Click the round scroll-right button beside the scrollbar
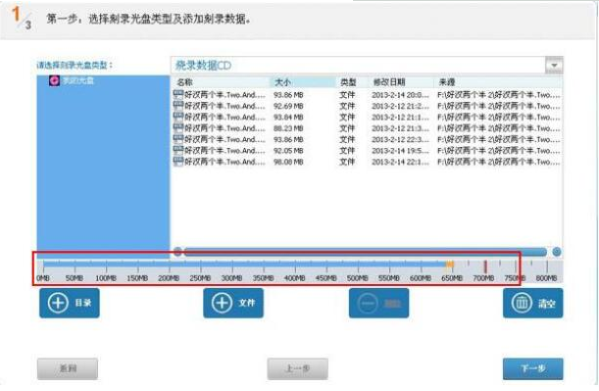This screenshot has width=599, height=391. pyautogui.click(x=557, y=252)
